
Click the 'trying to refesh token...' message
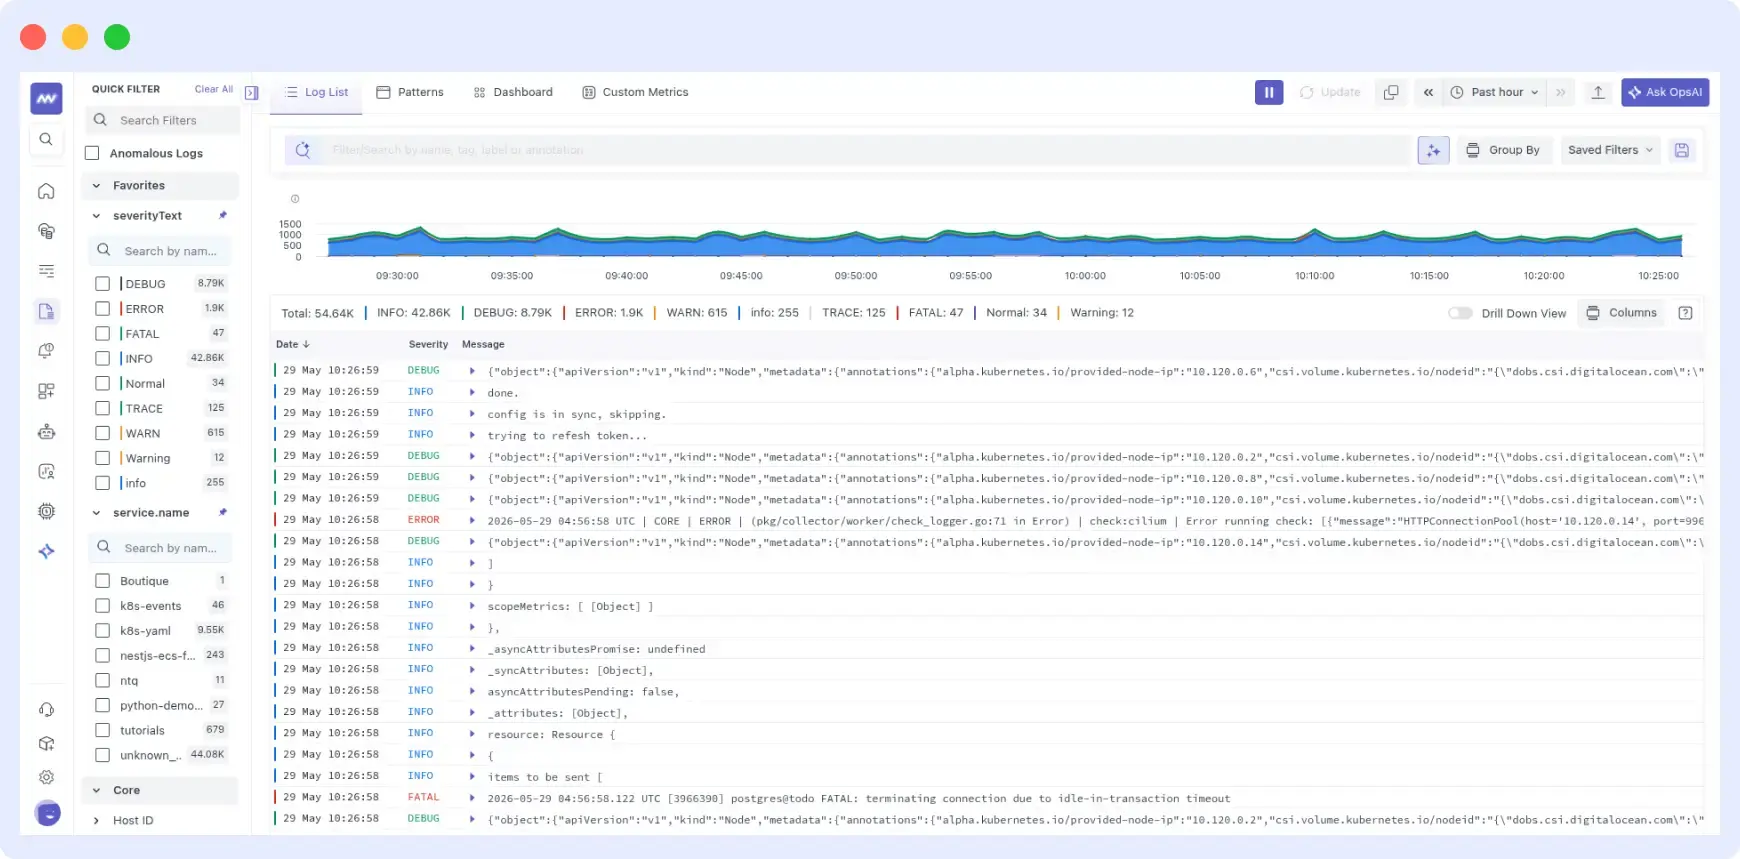[x=567, y=435]
